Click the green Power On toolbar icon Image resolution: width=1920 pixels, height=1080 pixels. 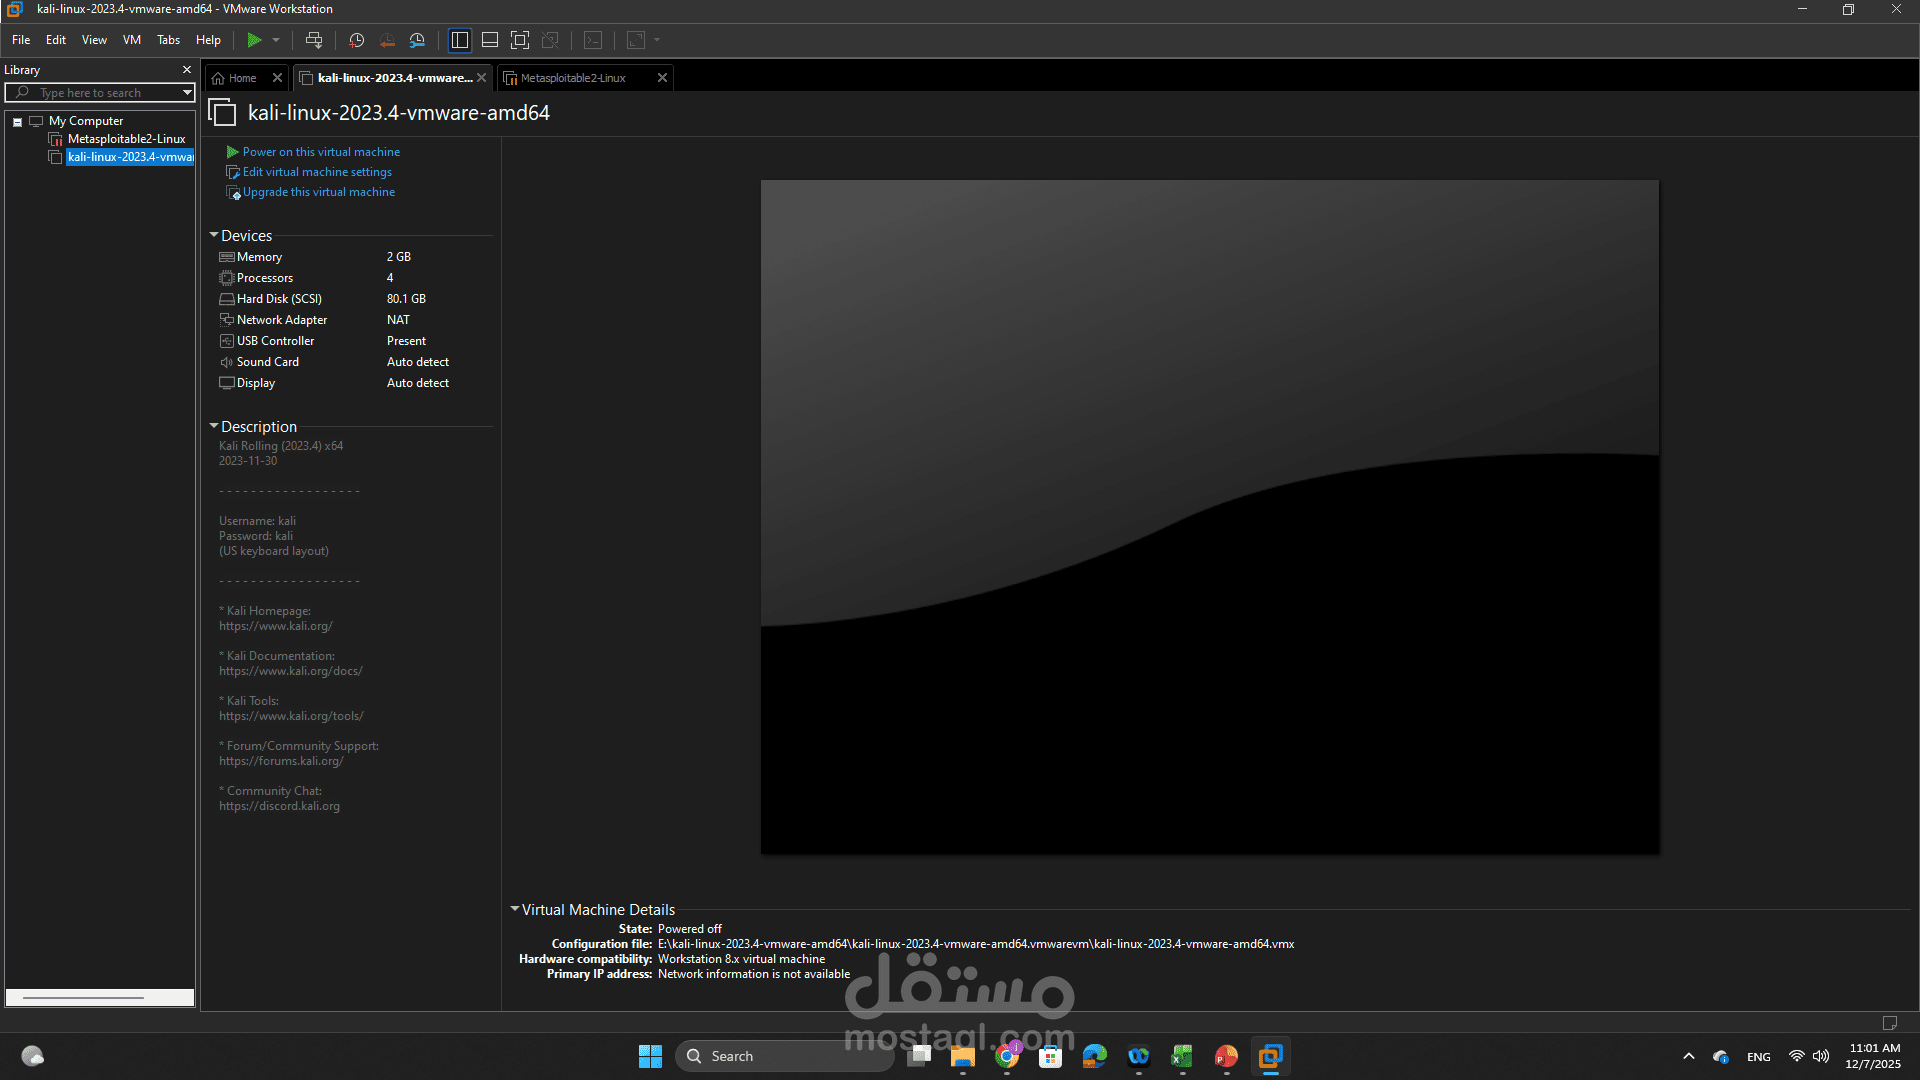(x=254, y=40)
